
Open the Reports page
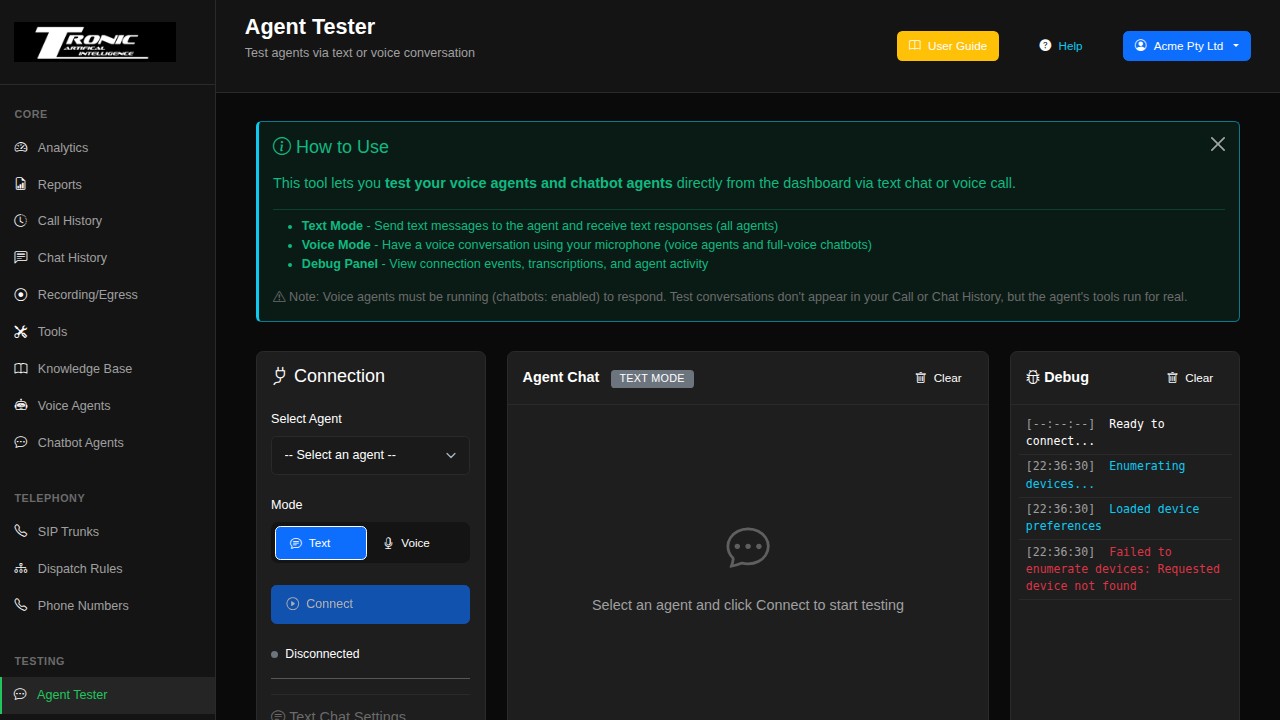pos(107,184)
